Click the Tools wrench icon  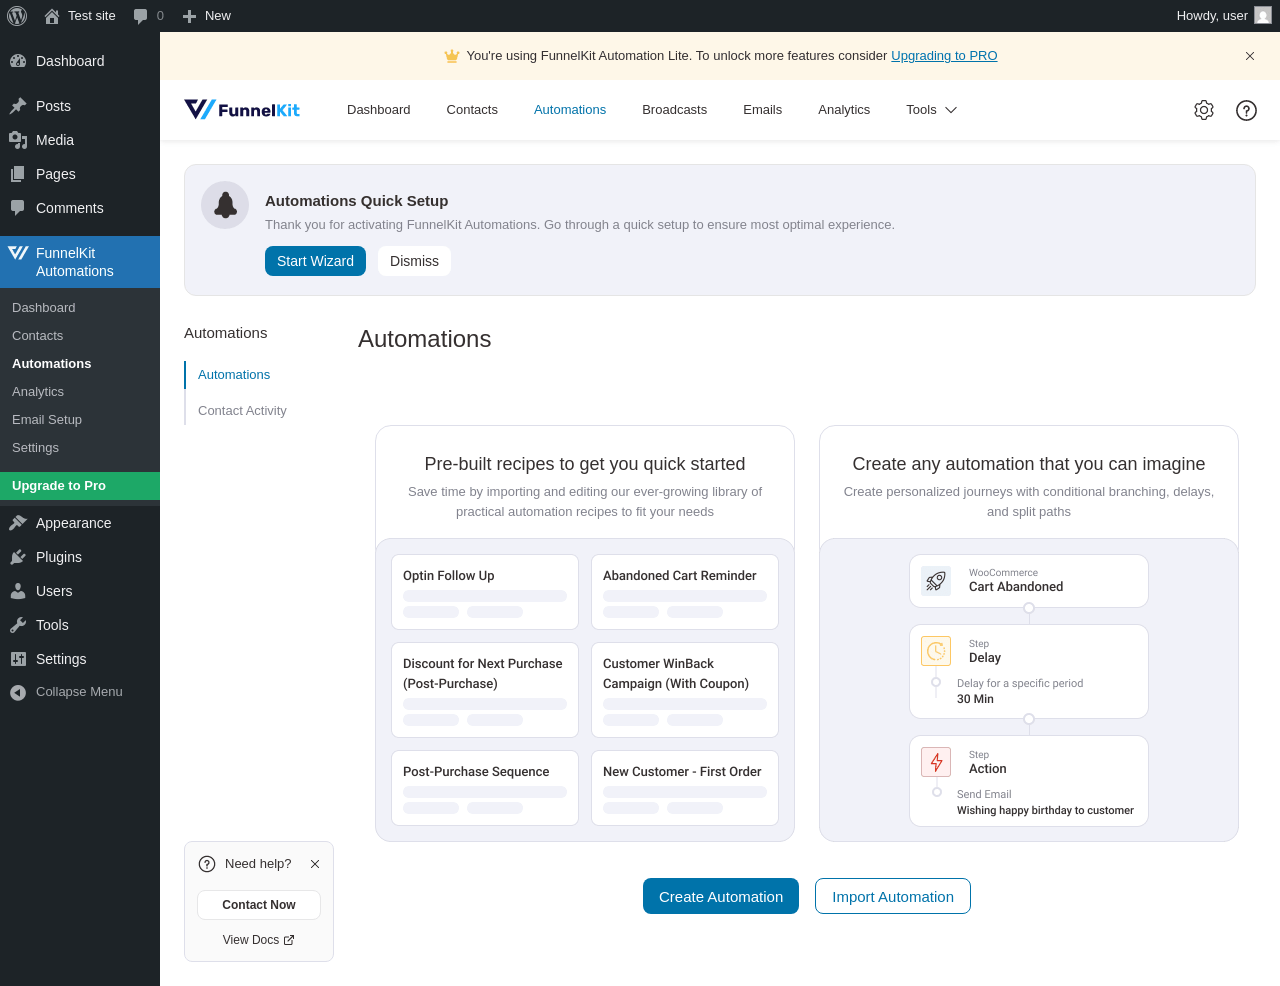tap(18, 625)
